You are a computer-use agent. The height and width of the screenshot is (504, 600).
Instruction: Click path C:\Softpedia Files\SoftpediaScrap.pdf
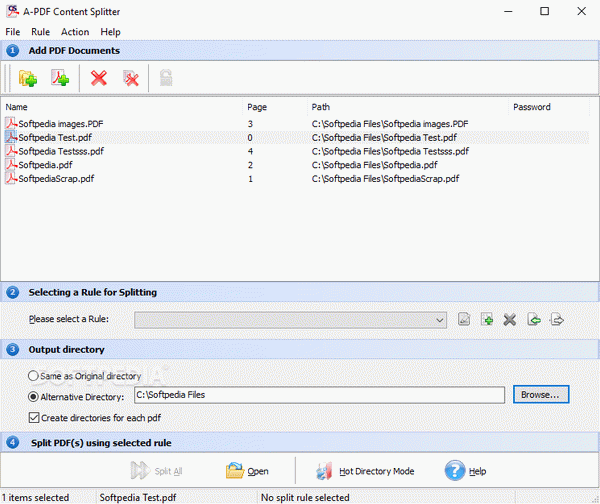click(x=385, y=179)
